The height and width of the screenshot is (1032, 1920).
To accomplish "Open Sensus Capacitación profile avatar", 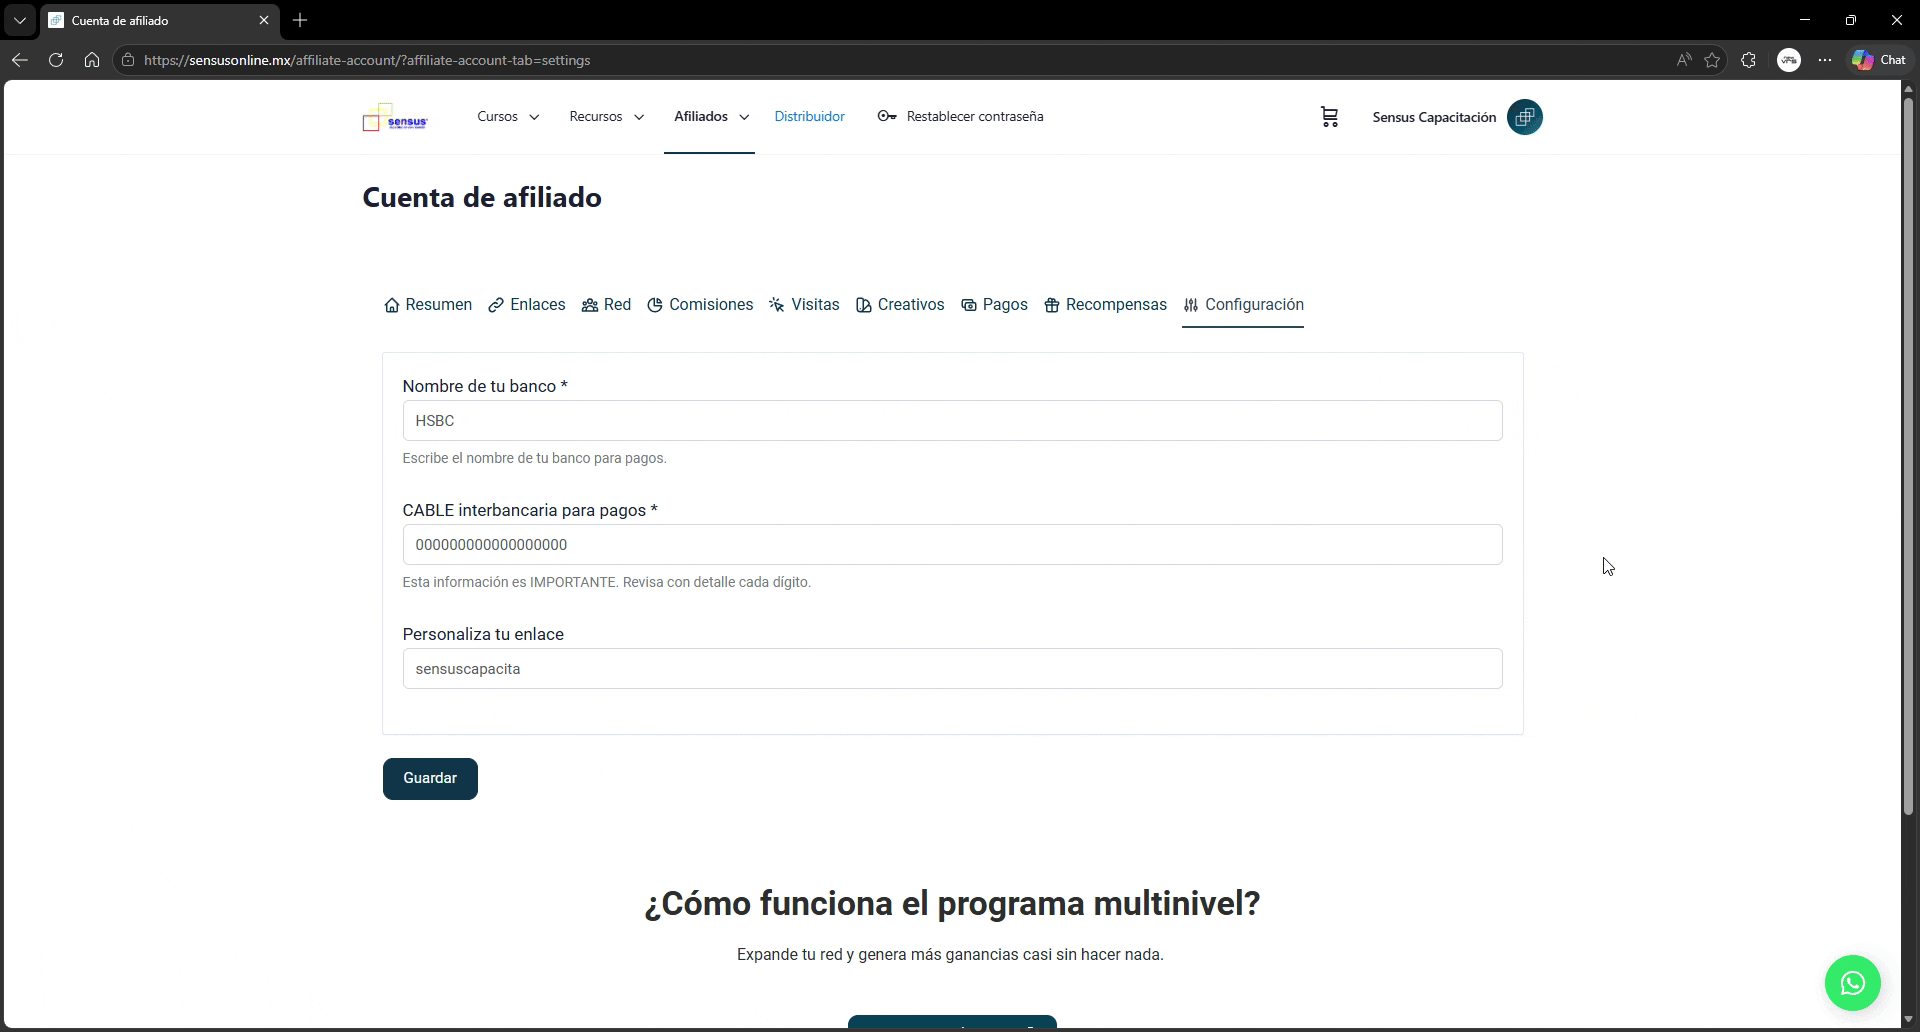I will [1524, 117].
